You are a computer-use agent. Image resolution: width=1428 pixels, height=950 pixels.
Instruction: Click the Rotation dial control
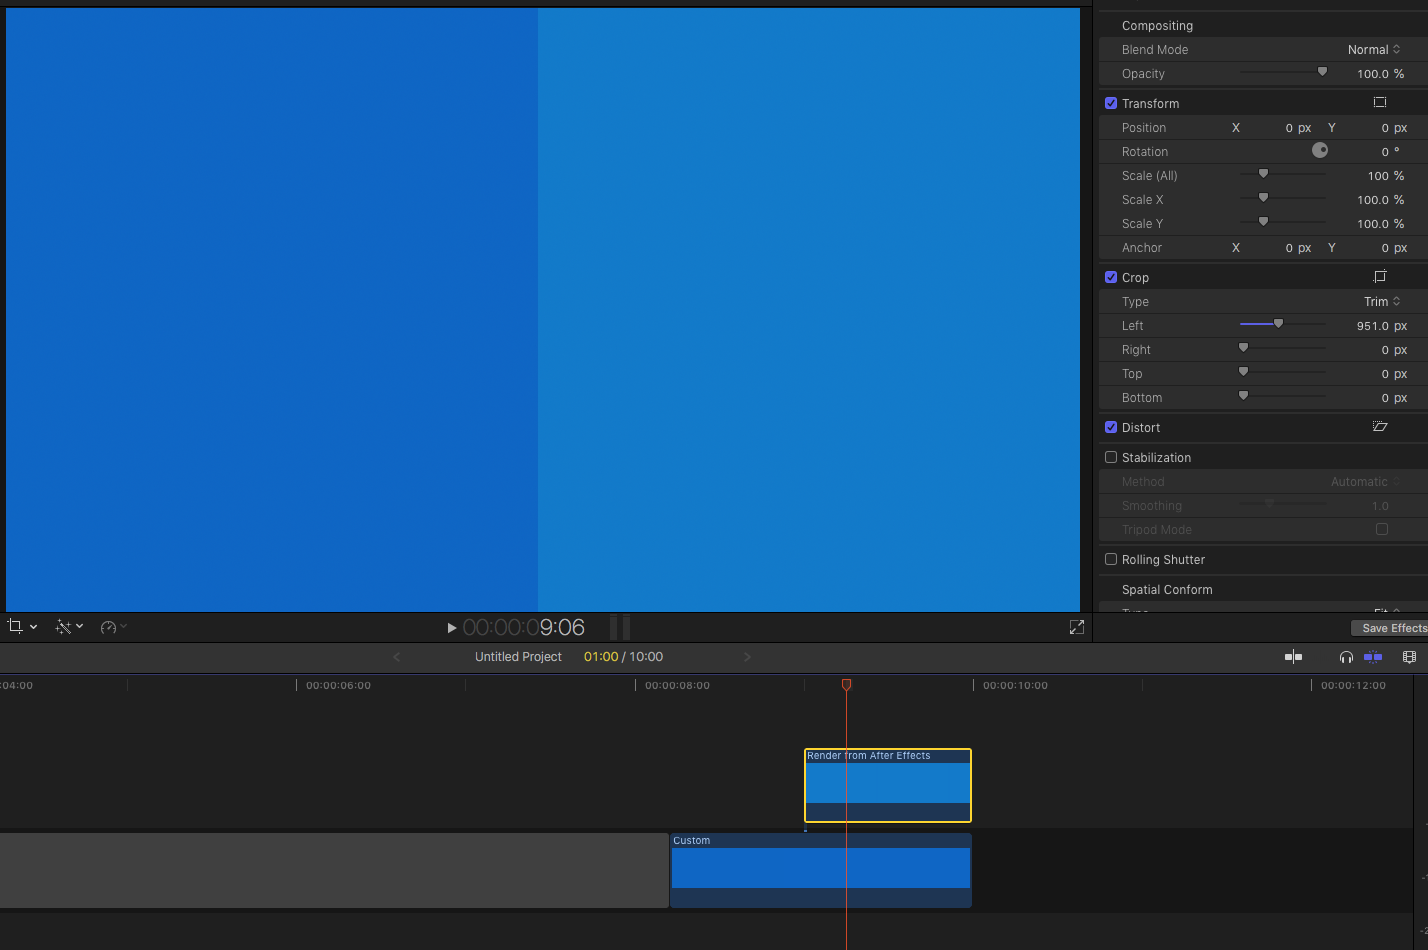tap(1320, 150)
